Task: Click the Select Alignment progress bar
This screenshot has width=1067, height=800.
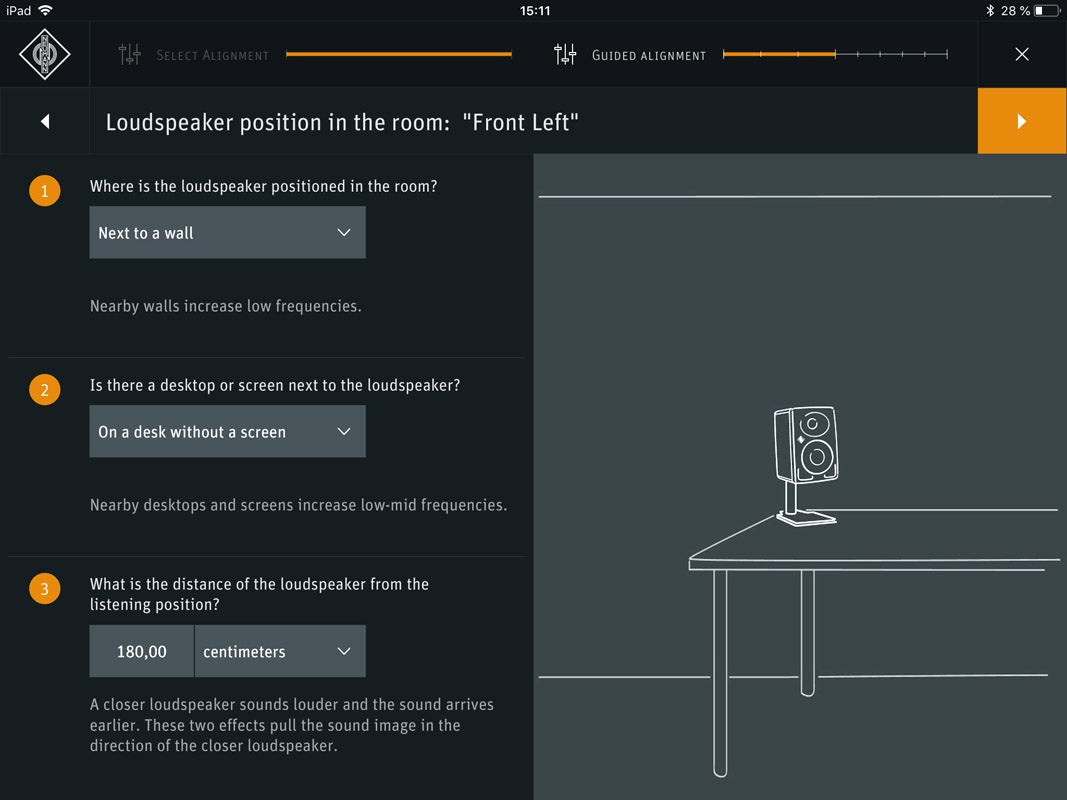Action: (398, 54)
